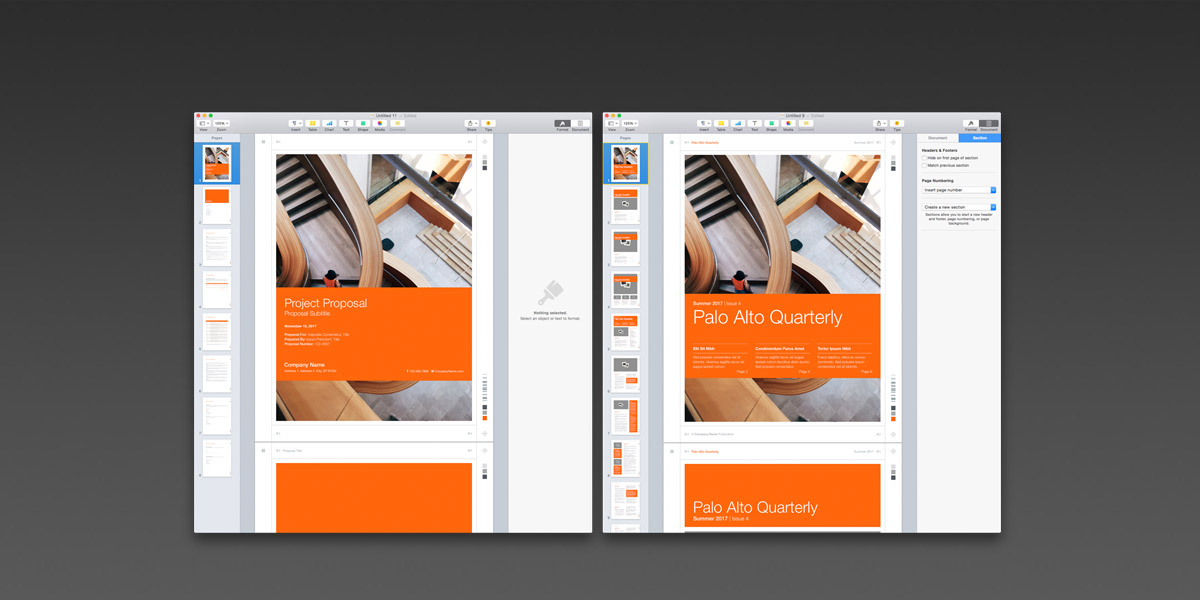Image resolution: width=1200 pixels, height=600 pixels.
Task: Click the Palo Alto Quarterly cover title text
Action: [767, 318]
